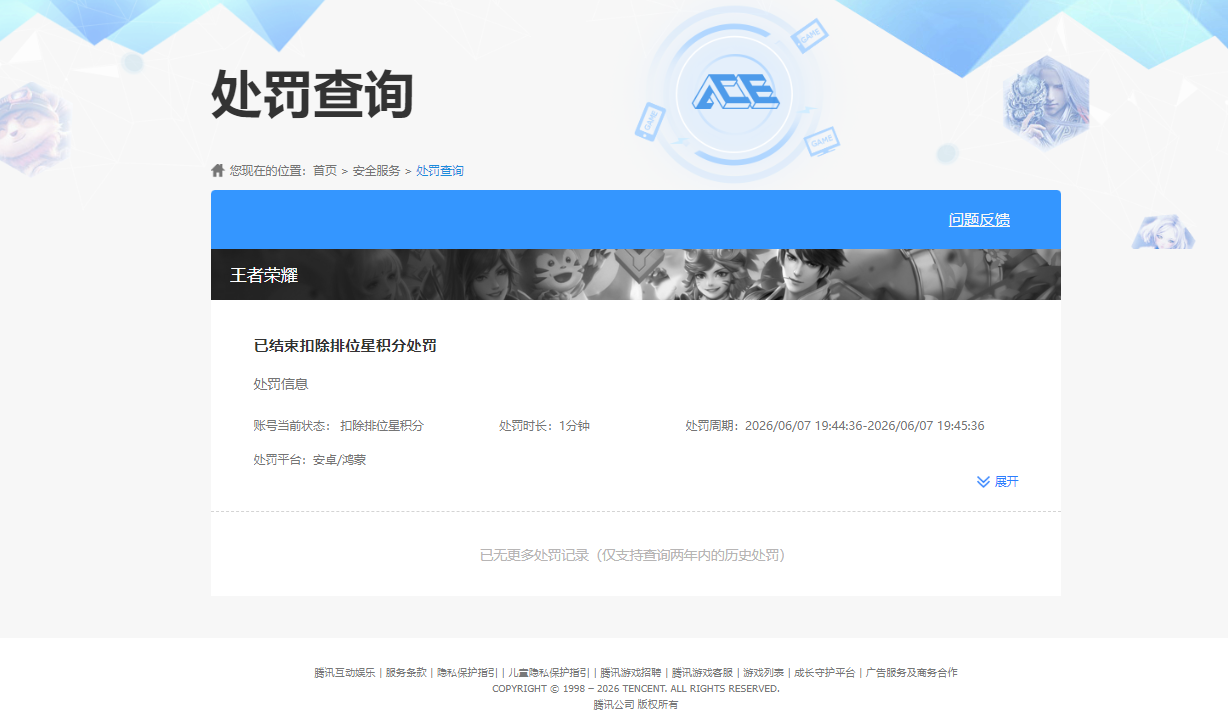
Task: Open 隐私保护指引 footer link
Action: click(467, 673)
